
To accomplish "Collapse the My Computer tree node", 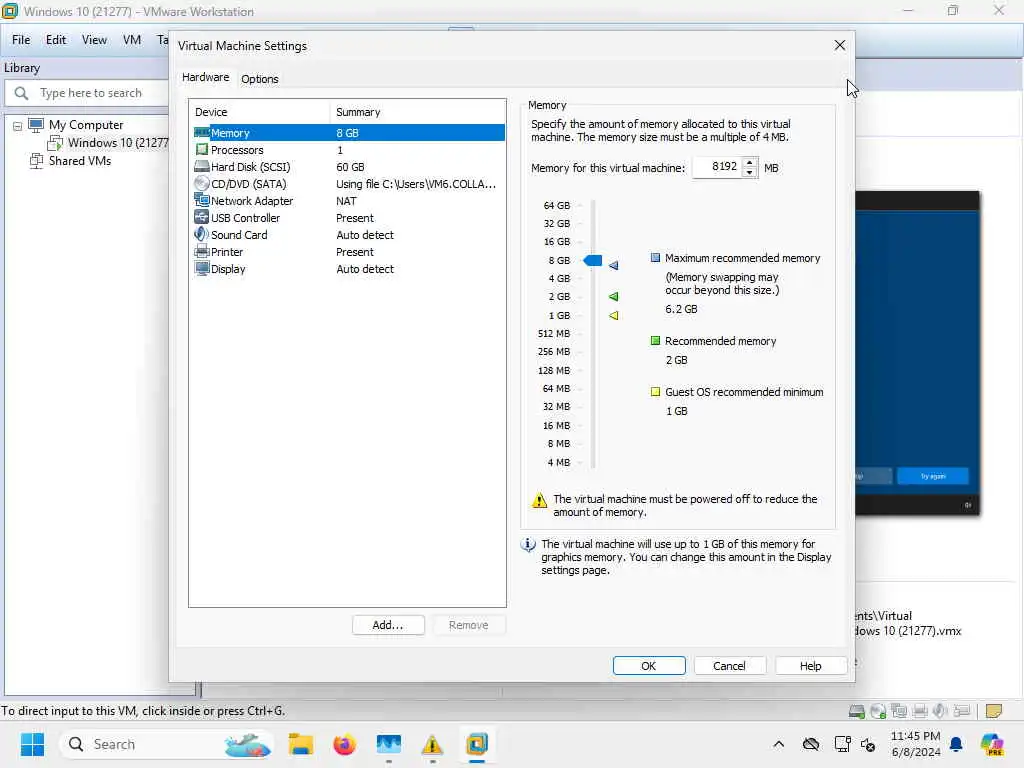I will tap(18, 125).
